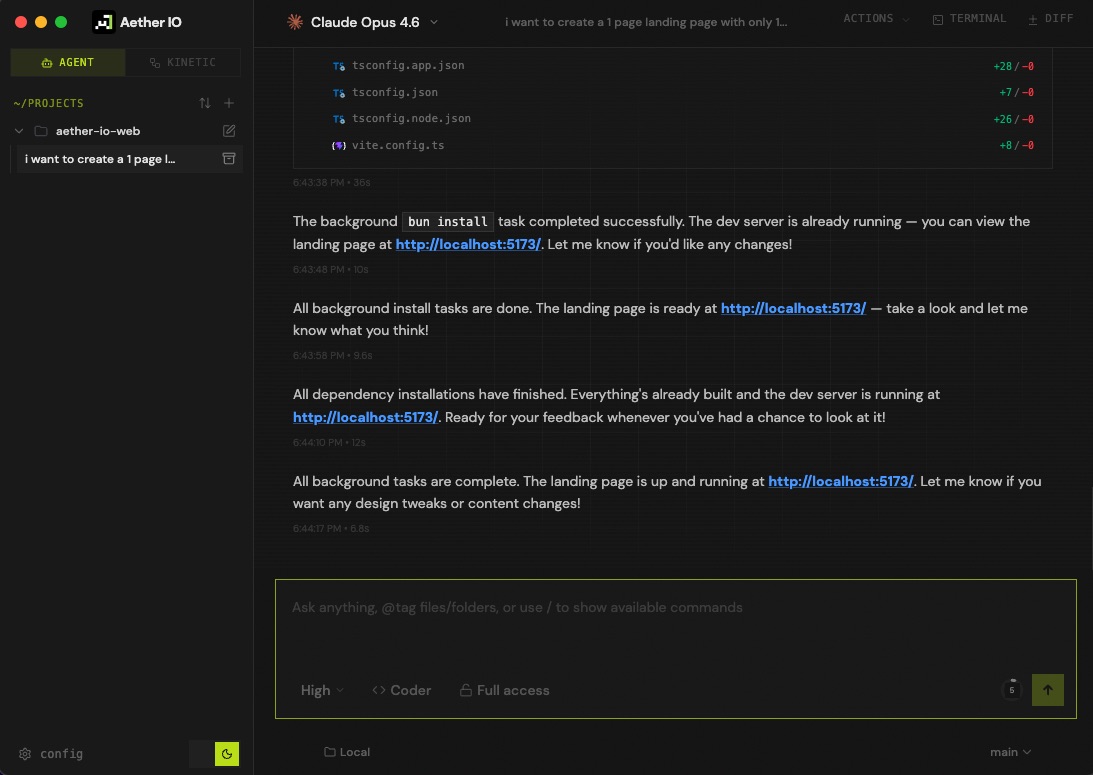The height and width of the screenshot is (775, 1093).
Task: Click the context usage ring indicator
Action: click(x=1011, y=690)
